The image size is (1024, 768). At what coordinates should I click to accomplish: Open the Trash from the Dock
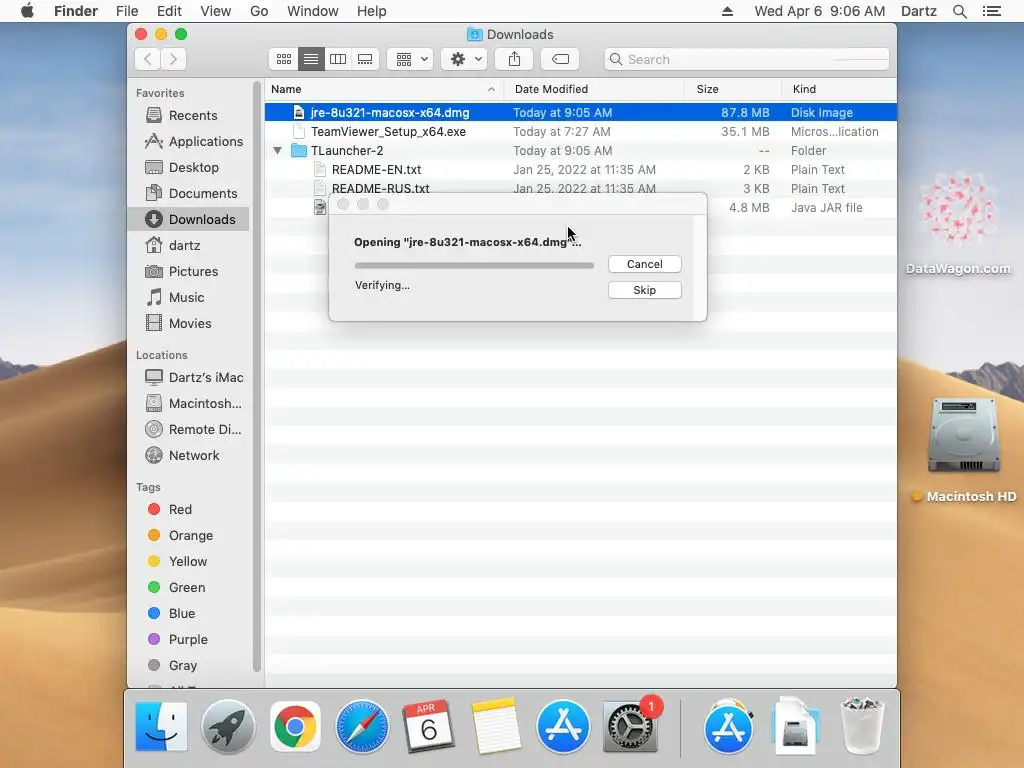pos(862,725)
